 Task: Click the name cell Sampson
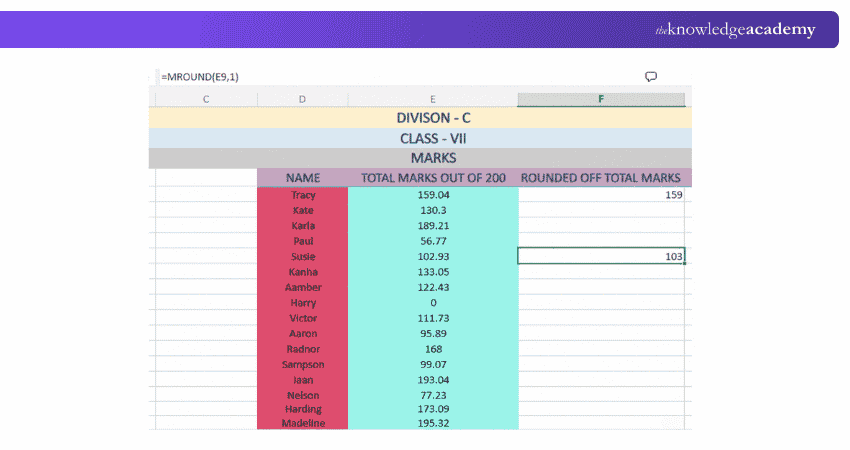(302, 364)
